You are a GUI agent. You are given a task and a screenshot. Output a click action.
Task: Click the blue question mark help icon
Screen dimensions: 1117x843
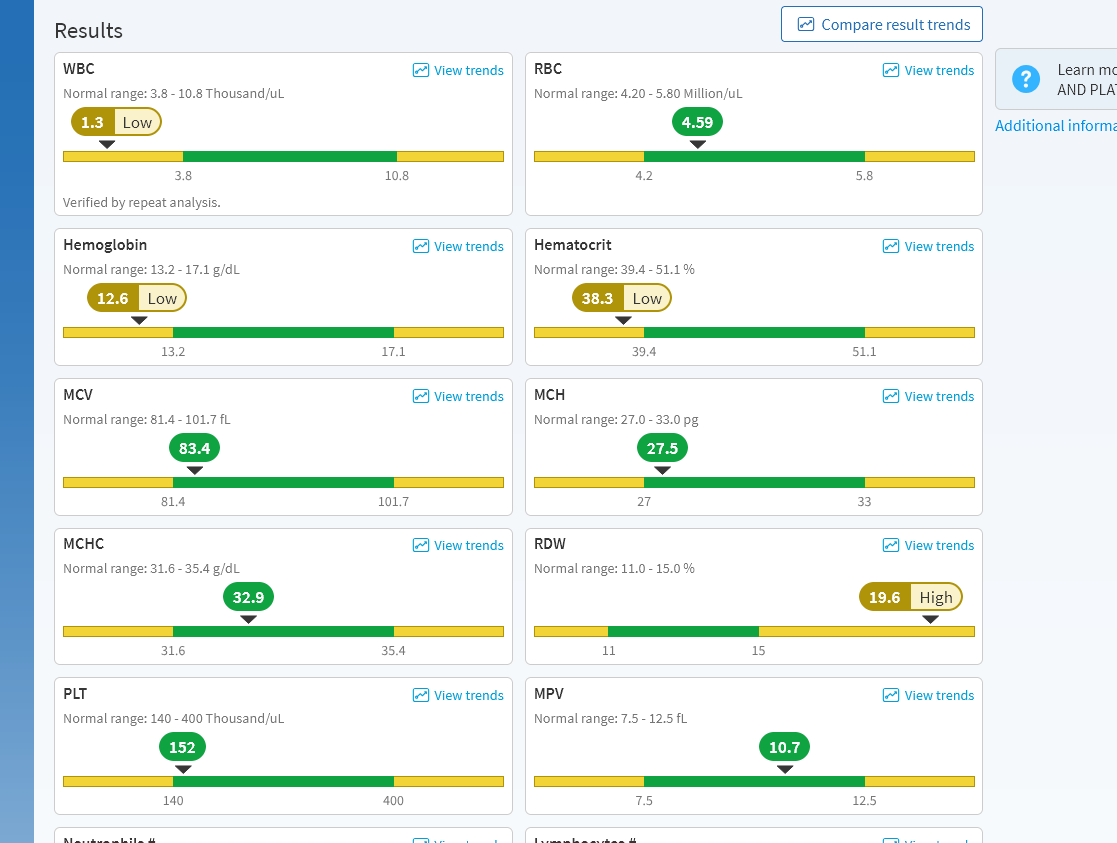tap(1026, 79)
